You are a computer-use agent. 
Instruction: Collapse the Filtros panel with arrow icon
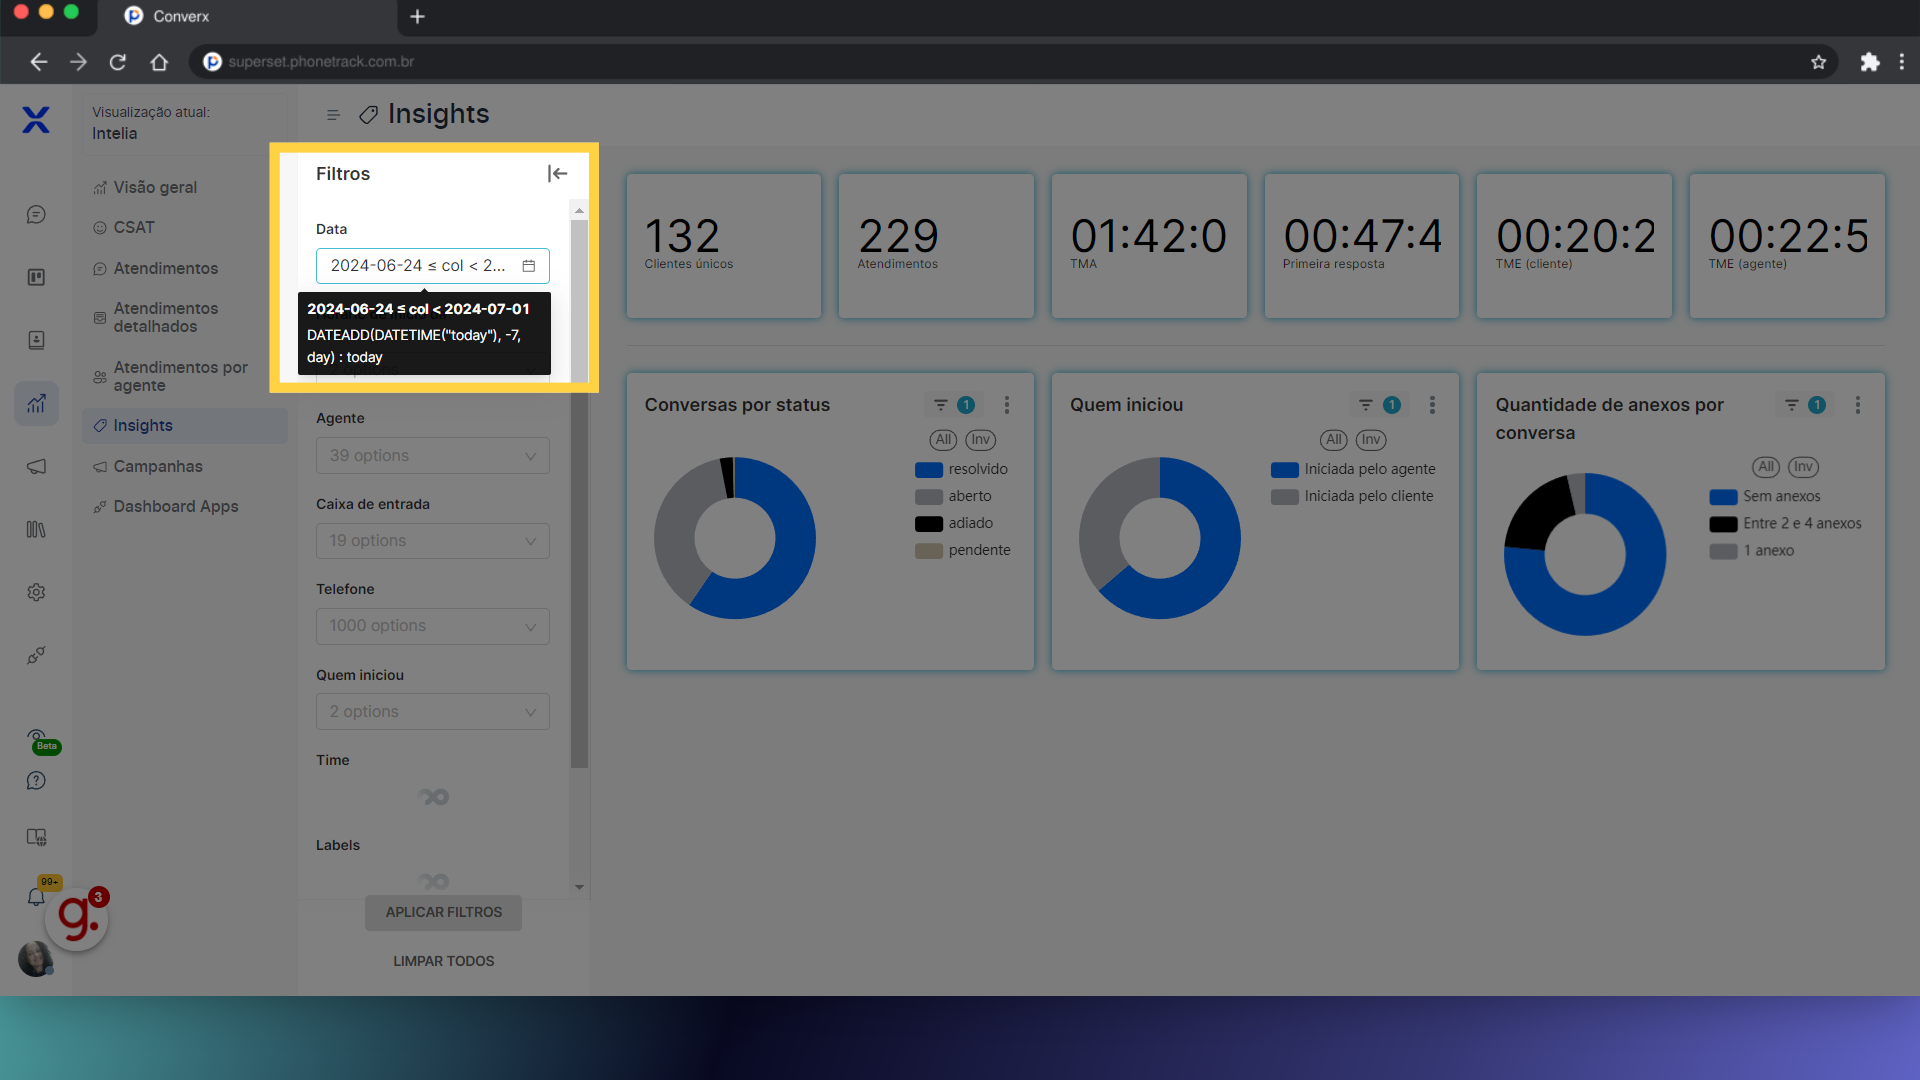[557, 174]
